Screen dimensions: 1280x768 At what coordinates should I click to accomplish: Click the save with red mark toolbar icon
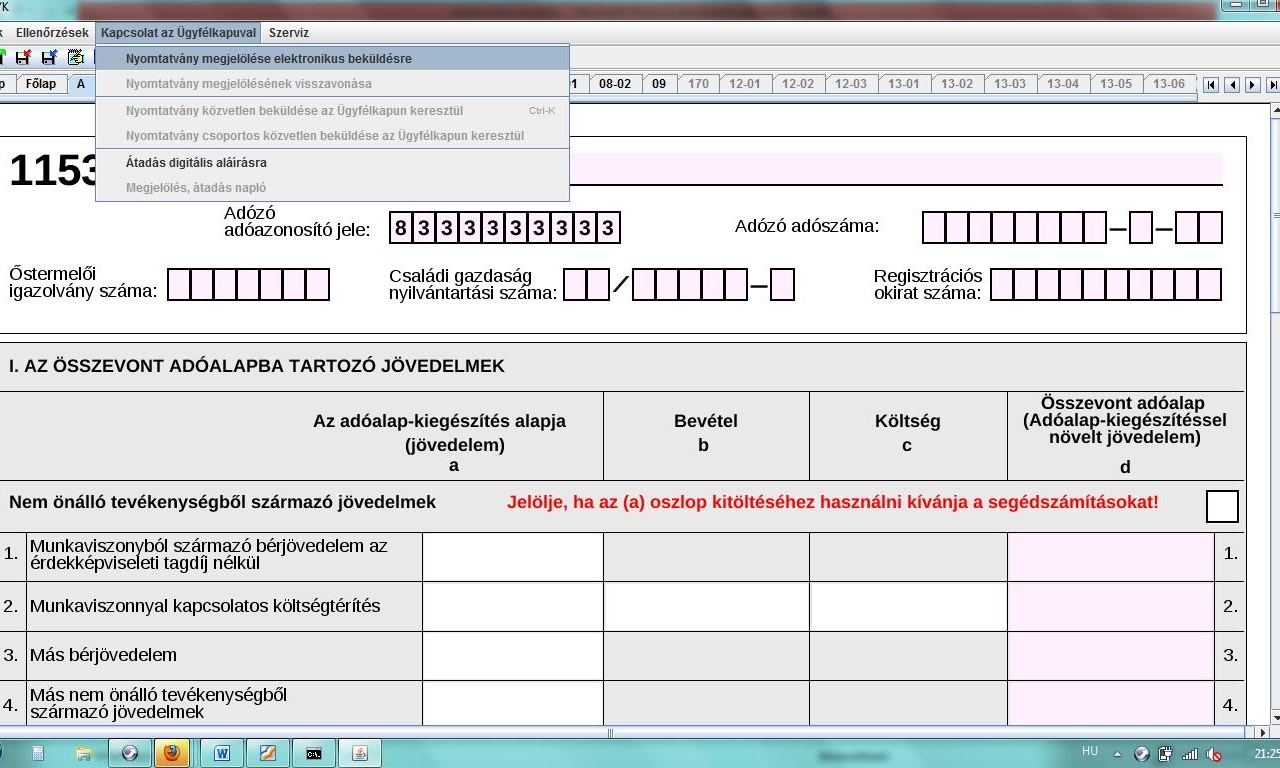coord(23,57)
